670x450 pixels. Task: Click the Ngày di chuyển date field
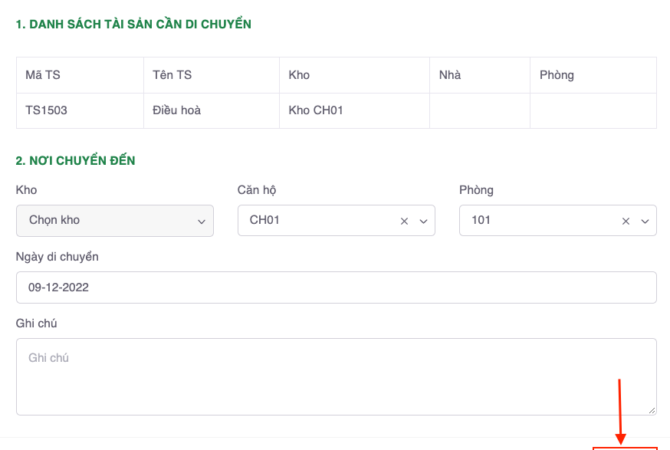(336, 288)
